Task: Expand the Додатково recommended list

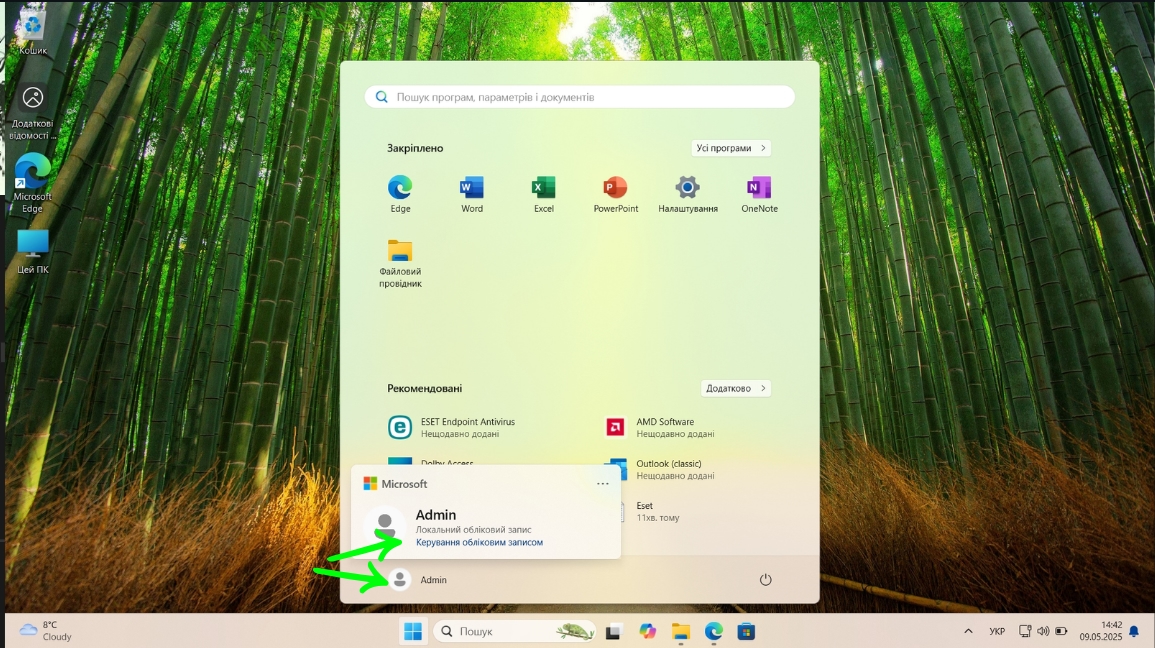Action: 736,388
